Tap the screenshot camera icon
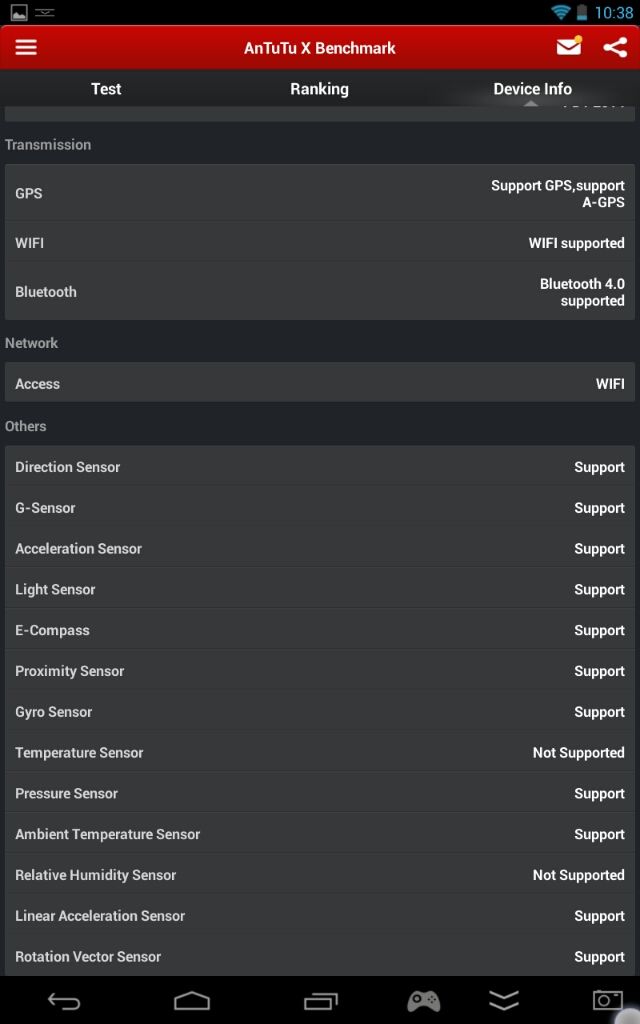640x1024 pixels. tap(607, 1000)
